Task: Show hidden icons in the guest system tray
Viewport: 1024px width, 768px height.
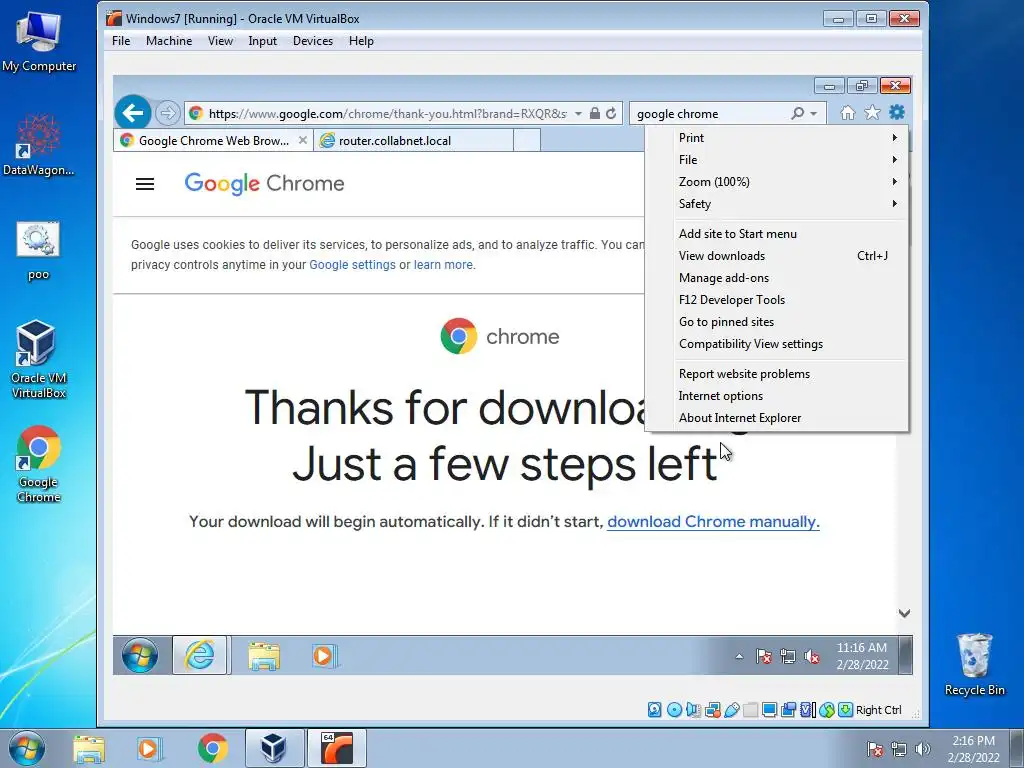Action: pos(739,657)
